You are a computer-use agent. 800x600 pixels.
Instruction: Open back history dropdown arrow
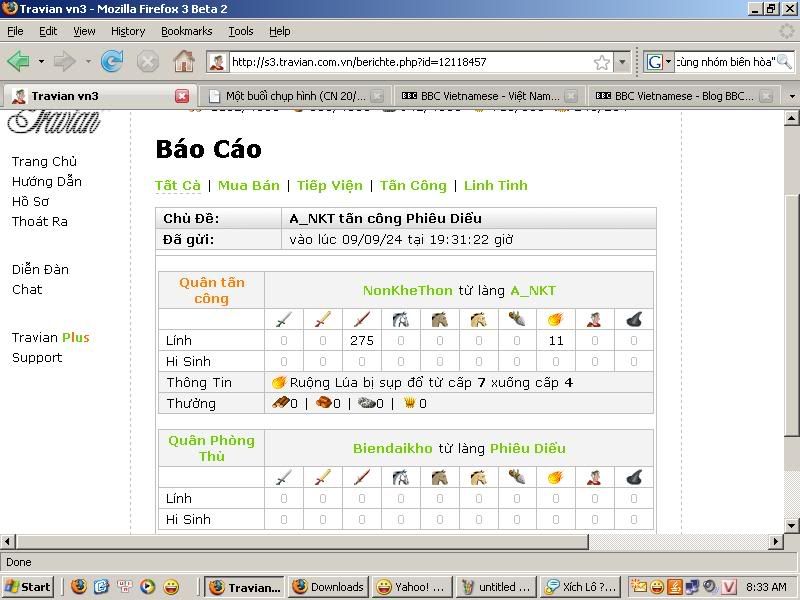(41, 62)
